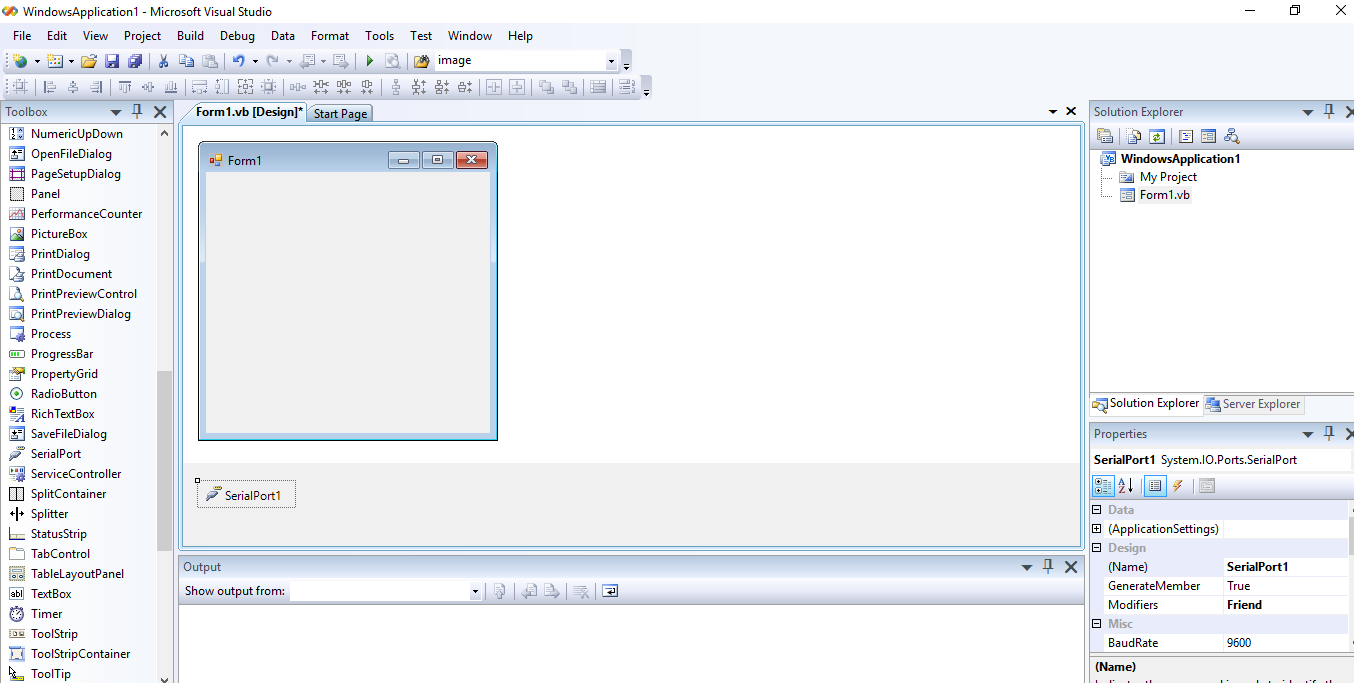The width and height of the screenshot is (1354, 683).
Task: Open the Toolbox window position dropdown arrow
Action: pos(116,112)
